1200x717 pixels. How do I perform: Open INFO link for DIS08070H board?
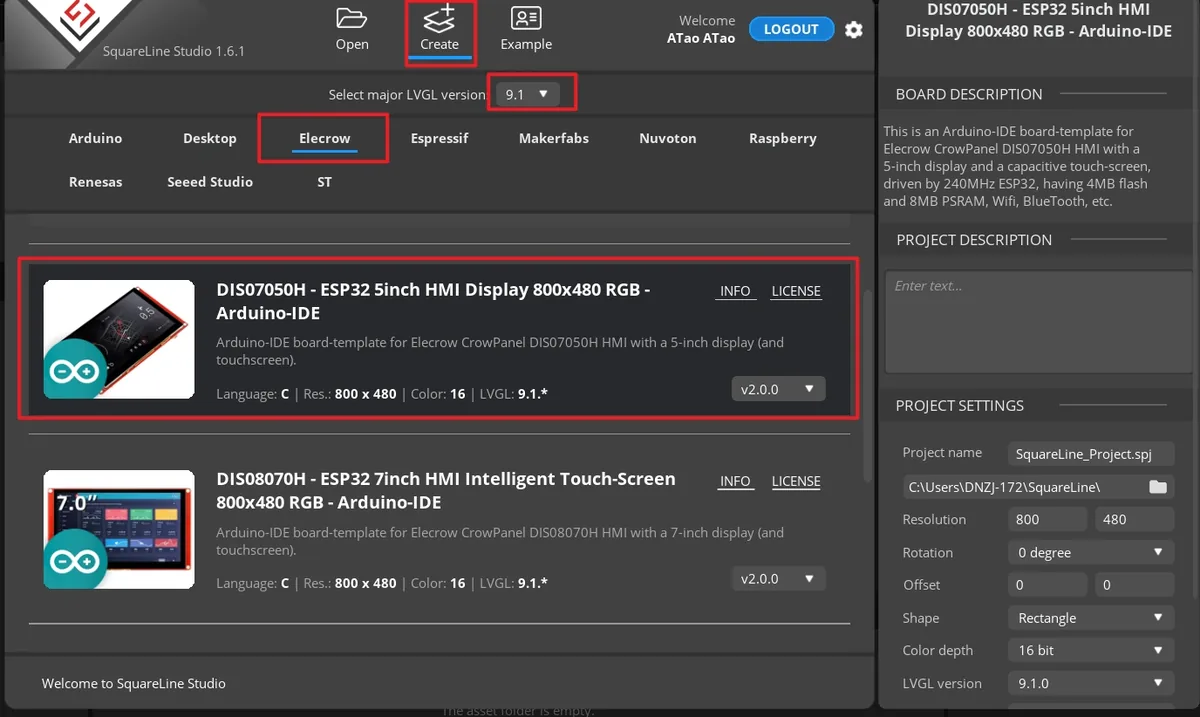[735, 481]
